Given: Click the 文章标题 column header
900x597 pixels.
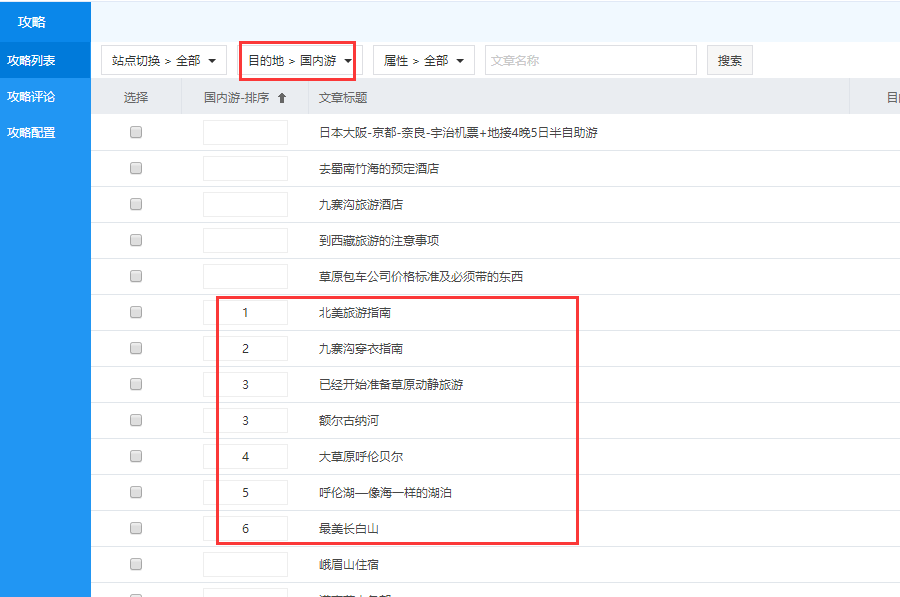Looking at the screenshot, I should click(x=343, y=98).
